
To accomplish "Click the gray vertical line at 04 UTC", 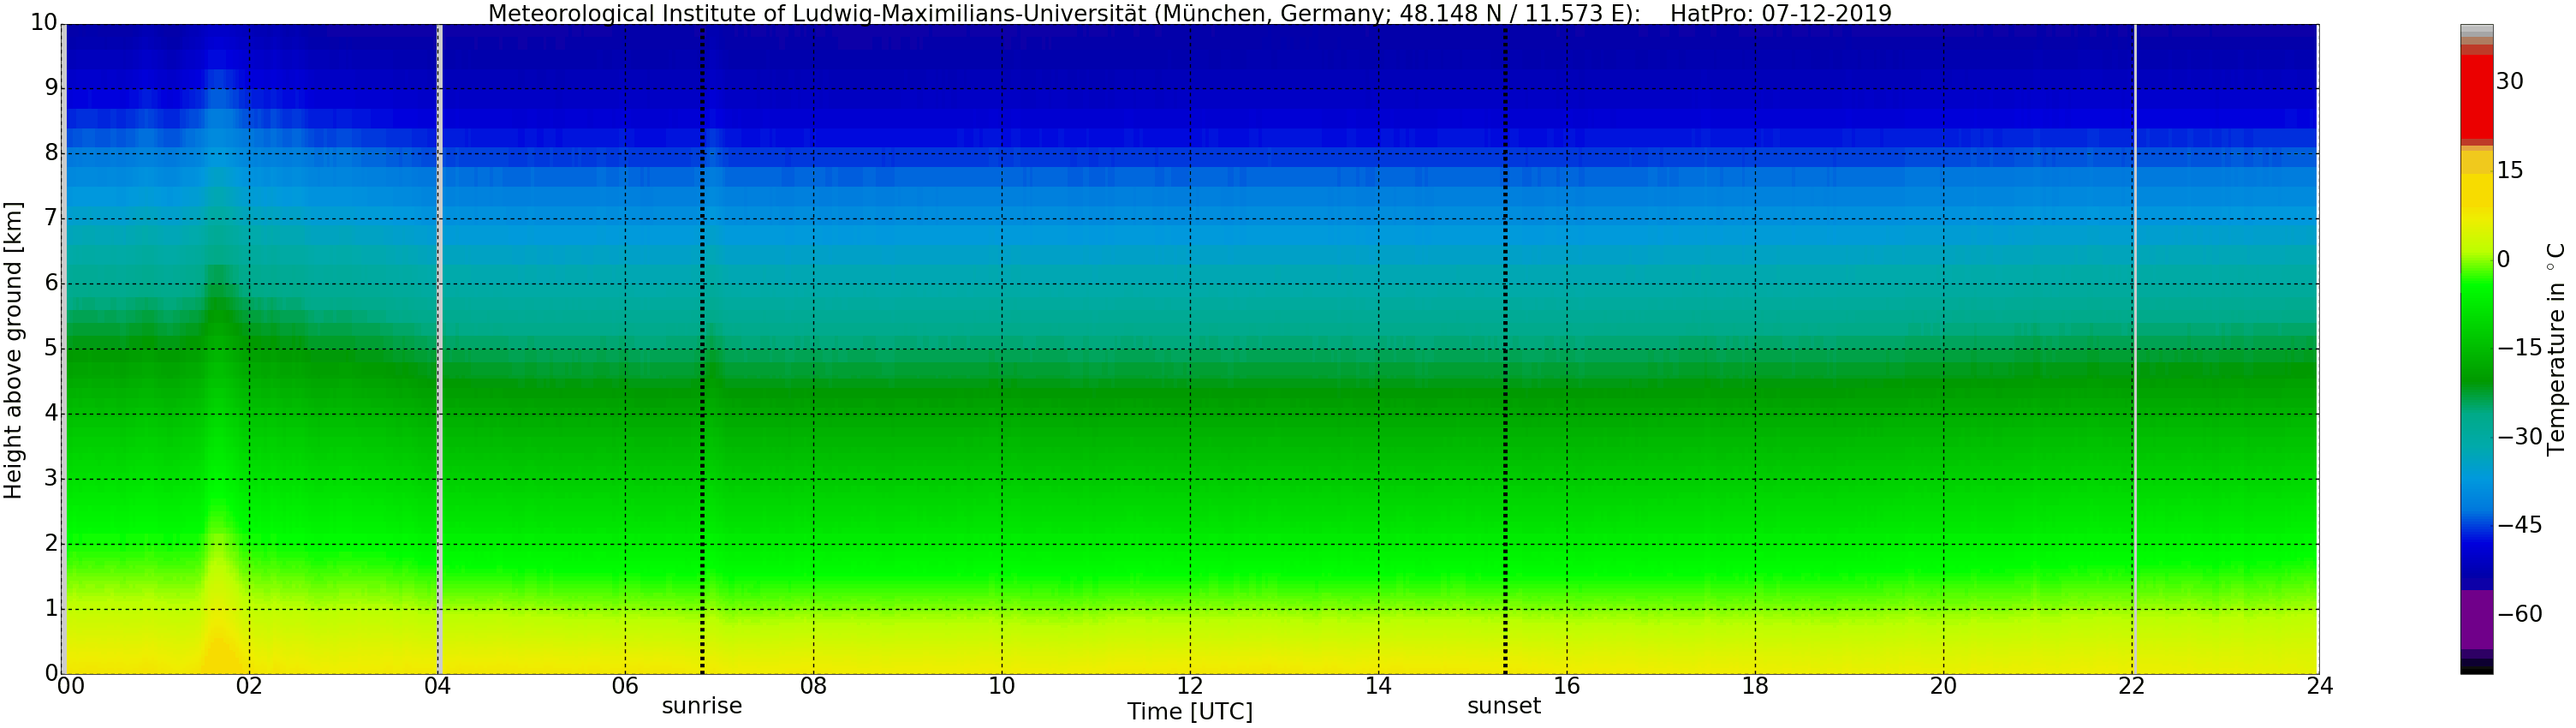I will [x=439, y=350].
